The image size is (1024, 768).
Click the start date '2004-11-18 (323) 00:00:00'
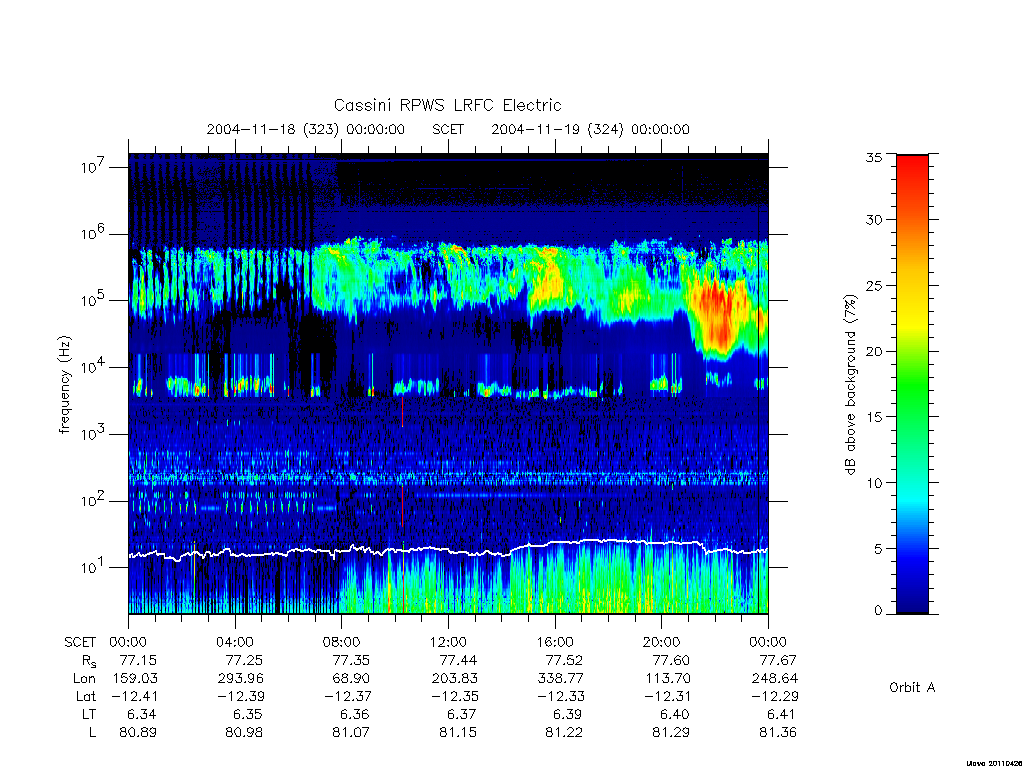point(306,129)
